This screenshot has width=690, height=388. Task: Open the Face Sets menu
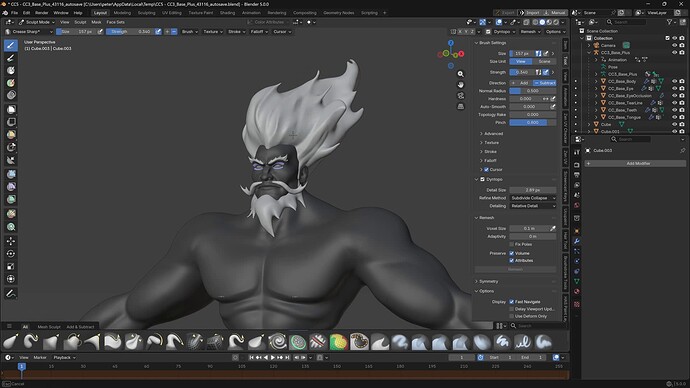click(115, 22)
